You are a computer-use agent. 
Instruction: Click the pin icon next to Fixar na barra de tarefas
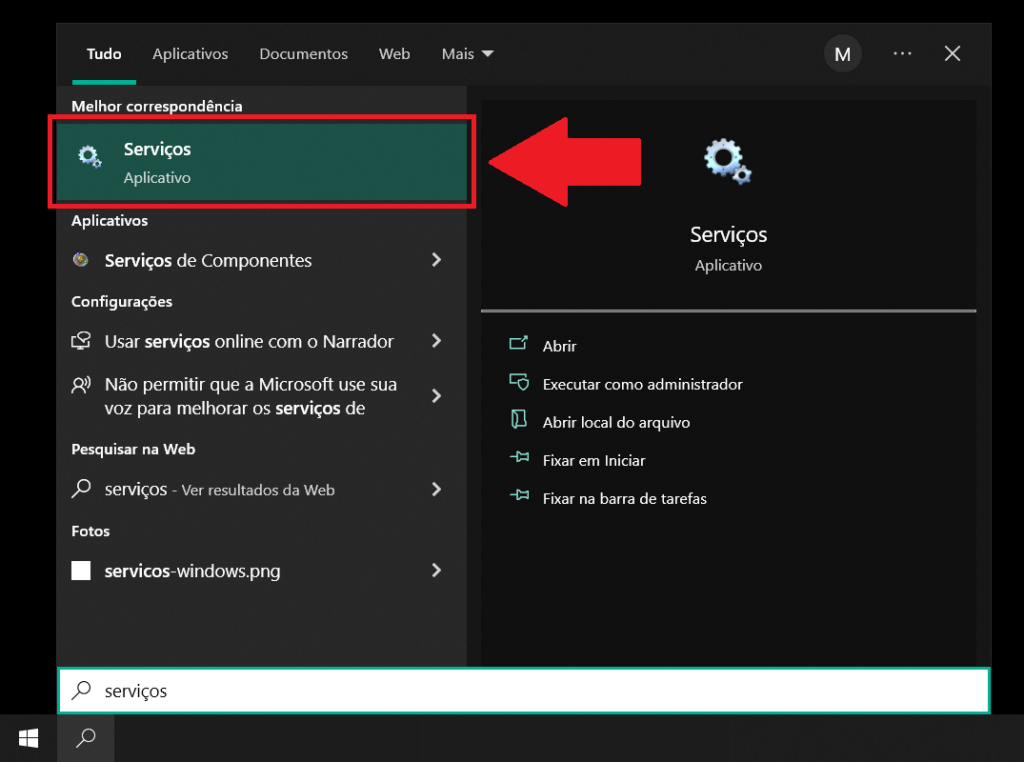tap(519, 496)
